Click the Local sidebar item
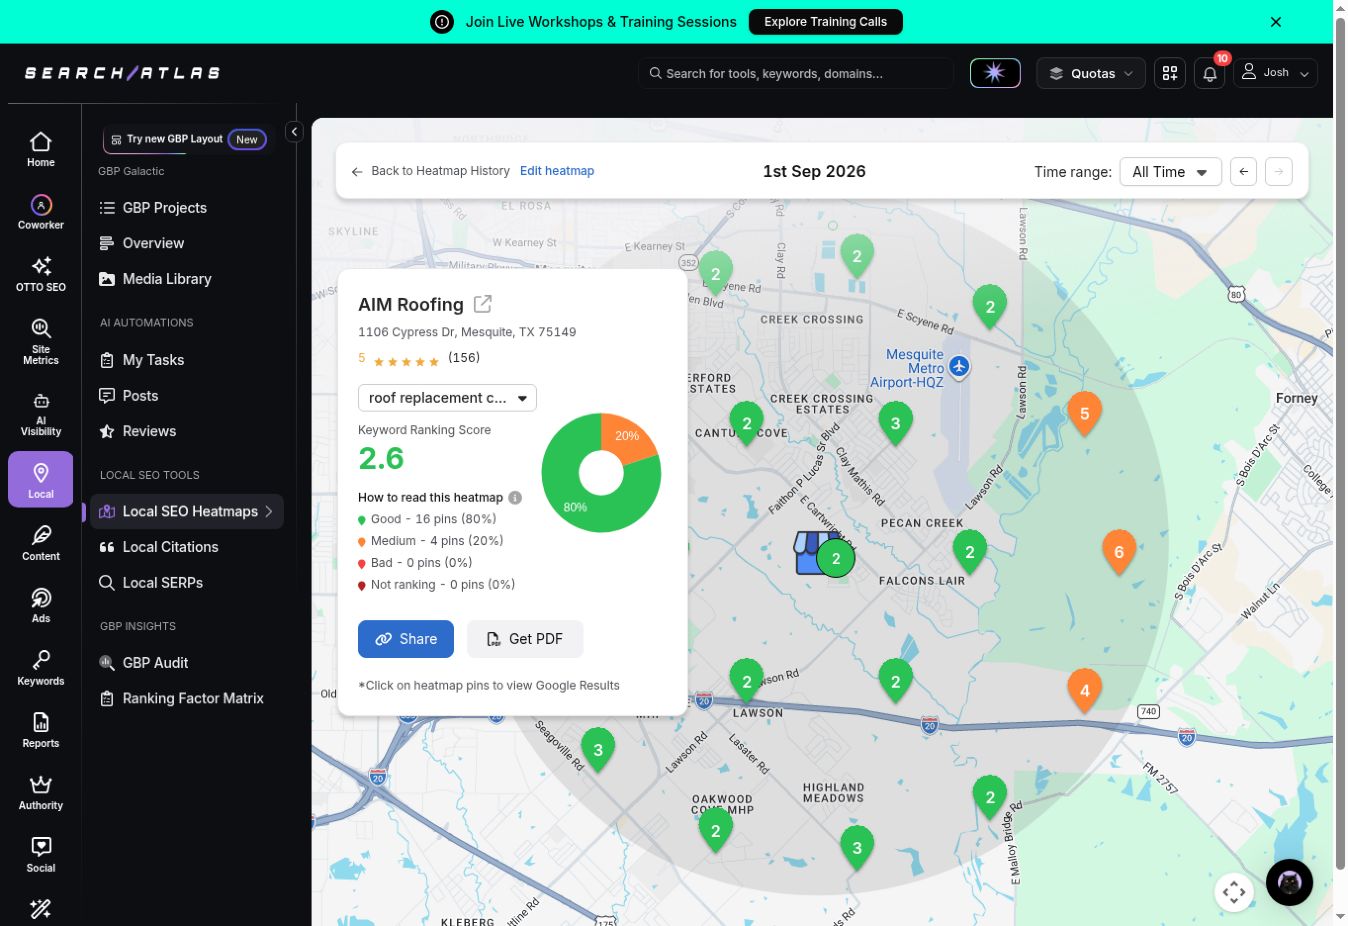1348x926 pixels. (x=41, y=480)
